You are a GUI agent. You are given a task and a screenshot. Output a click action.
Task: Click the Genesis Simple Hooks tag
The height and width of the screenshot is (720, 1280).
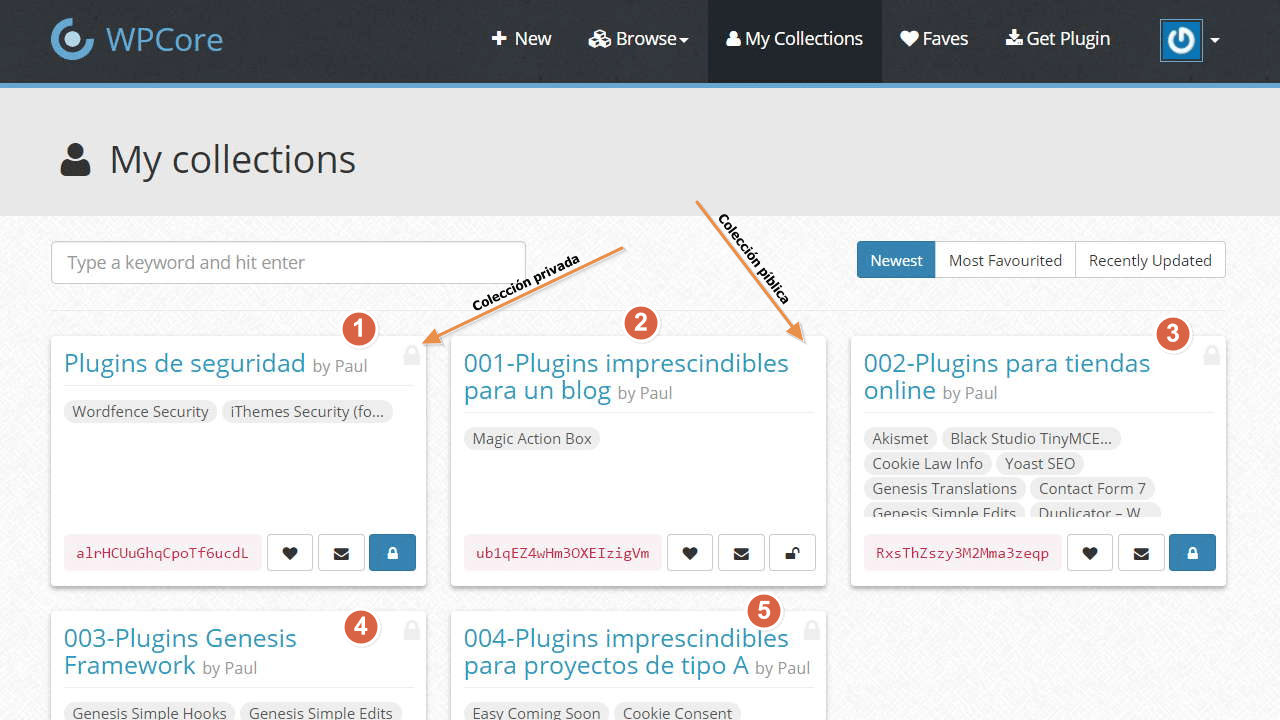coord(149,711)
